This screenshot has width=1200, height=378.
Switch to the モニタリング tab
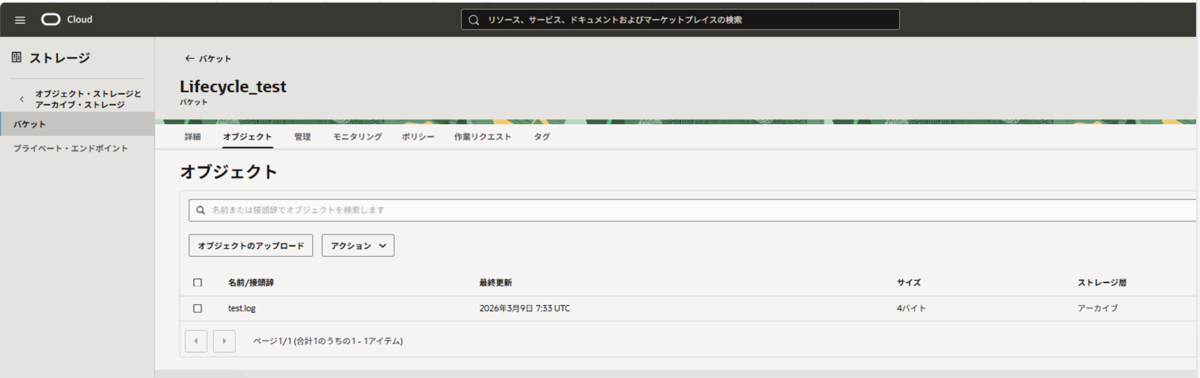point(357,136)
